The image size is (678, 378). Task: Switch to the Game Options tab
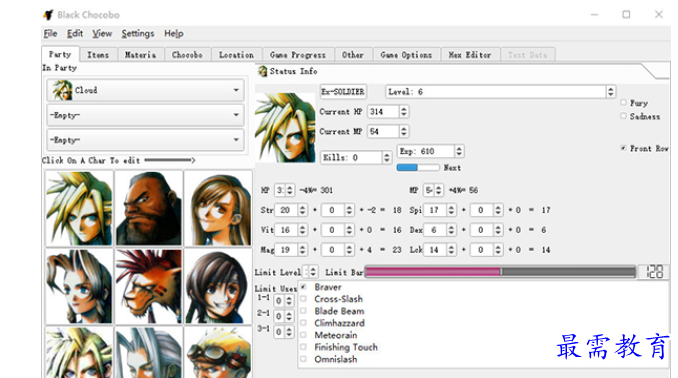tap(406, 55)
